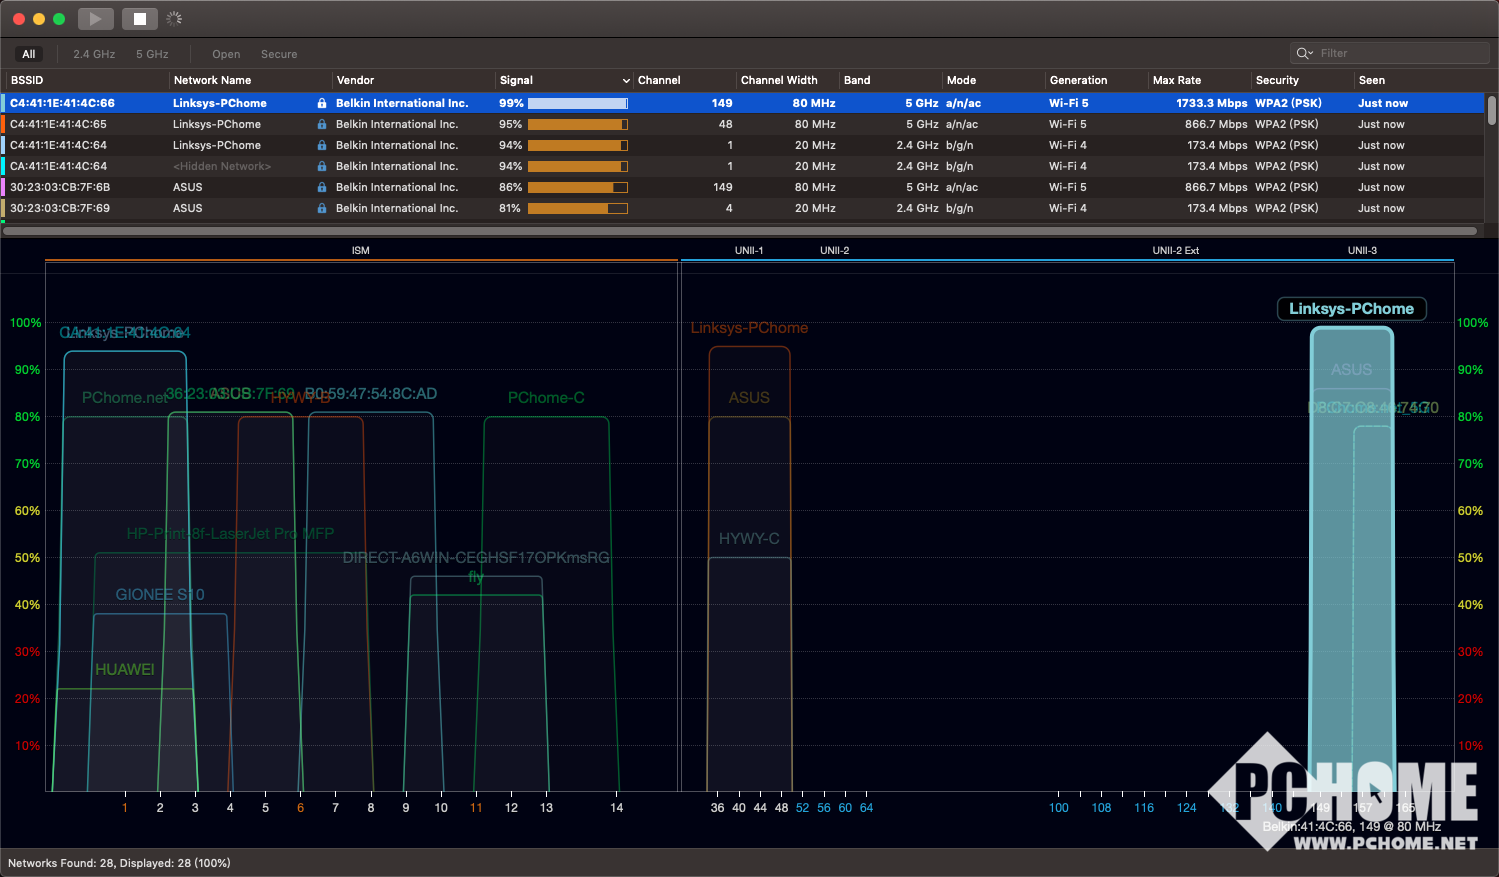Click the network table's vertical scrollbar
The width and height of the screenshot is (1499, 877).
pos(1491,111)
